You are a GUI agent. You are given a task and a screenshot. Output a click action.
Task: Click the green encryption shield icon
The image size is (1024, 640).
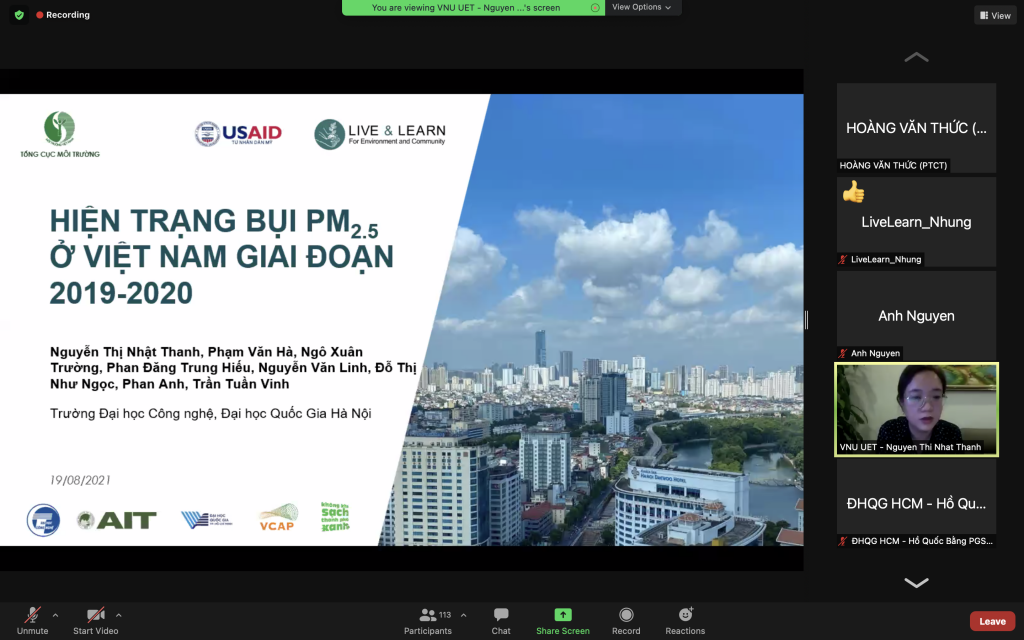coord(19,15)
